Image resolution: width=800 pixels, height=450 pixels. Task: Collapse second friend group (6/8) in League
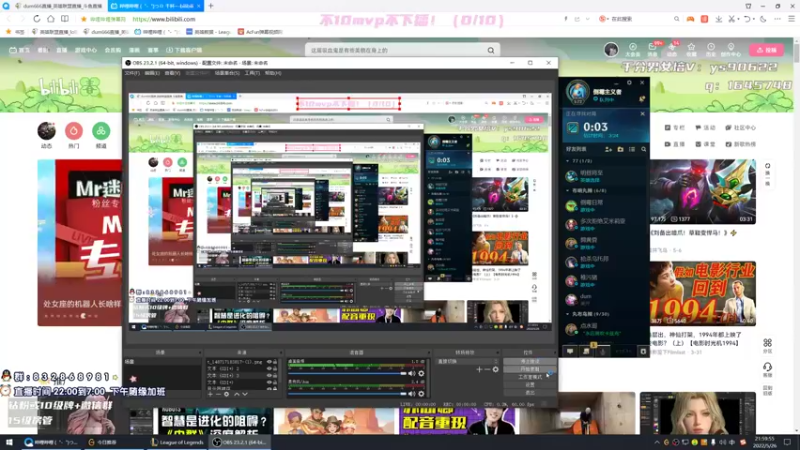coord(568,190)
